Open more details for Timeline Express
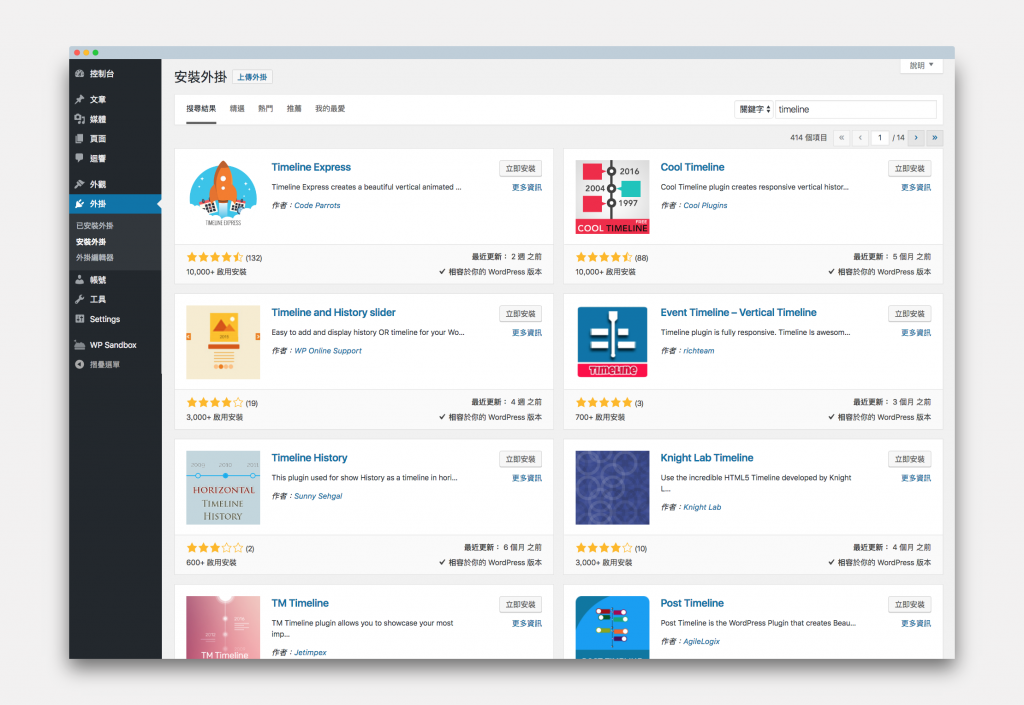Viewport: 1024px width, 705px height. tap(527, 187)
